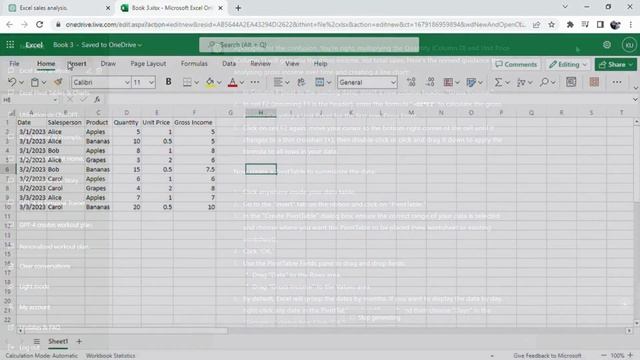Toggle Bold formatting
The height and width of the screenshot is (360, 640).
[168, 82]
